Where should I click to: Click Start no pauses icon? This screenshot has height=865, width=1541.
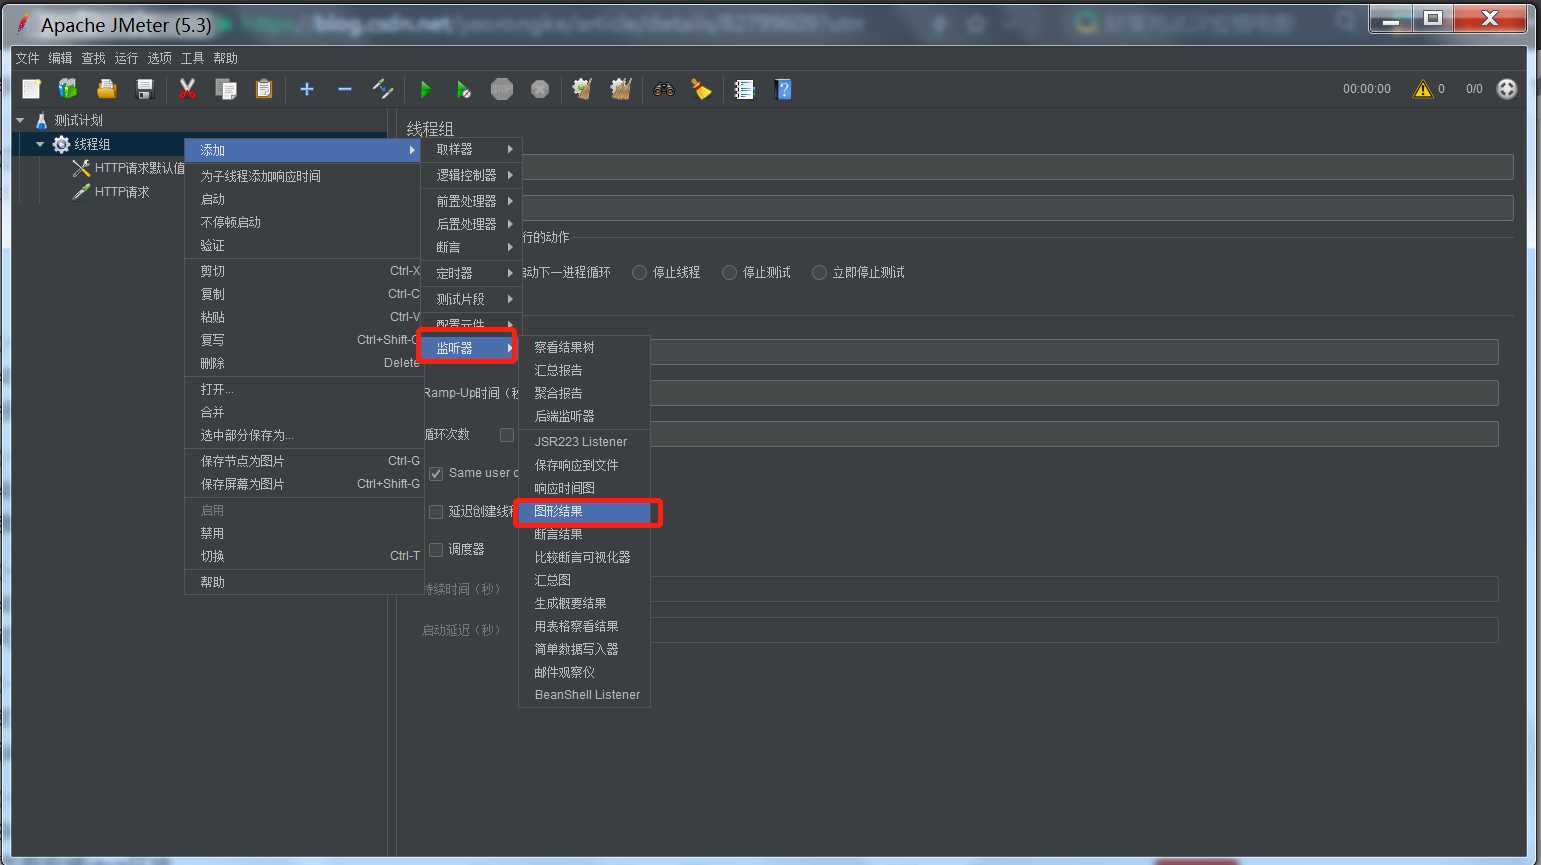(463, 90)
